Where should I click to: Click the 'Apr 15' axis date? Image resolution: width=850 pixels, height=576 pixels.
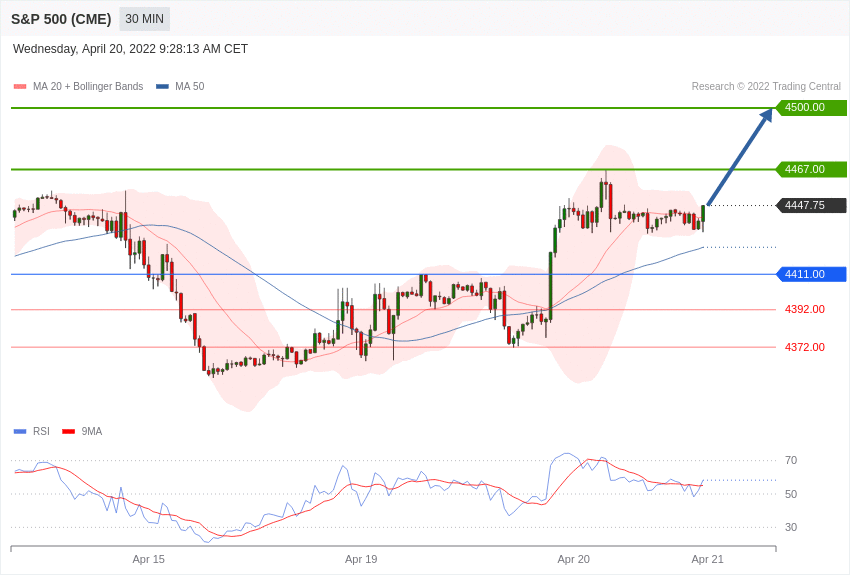[149, 559]
